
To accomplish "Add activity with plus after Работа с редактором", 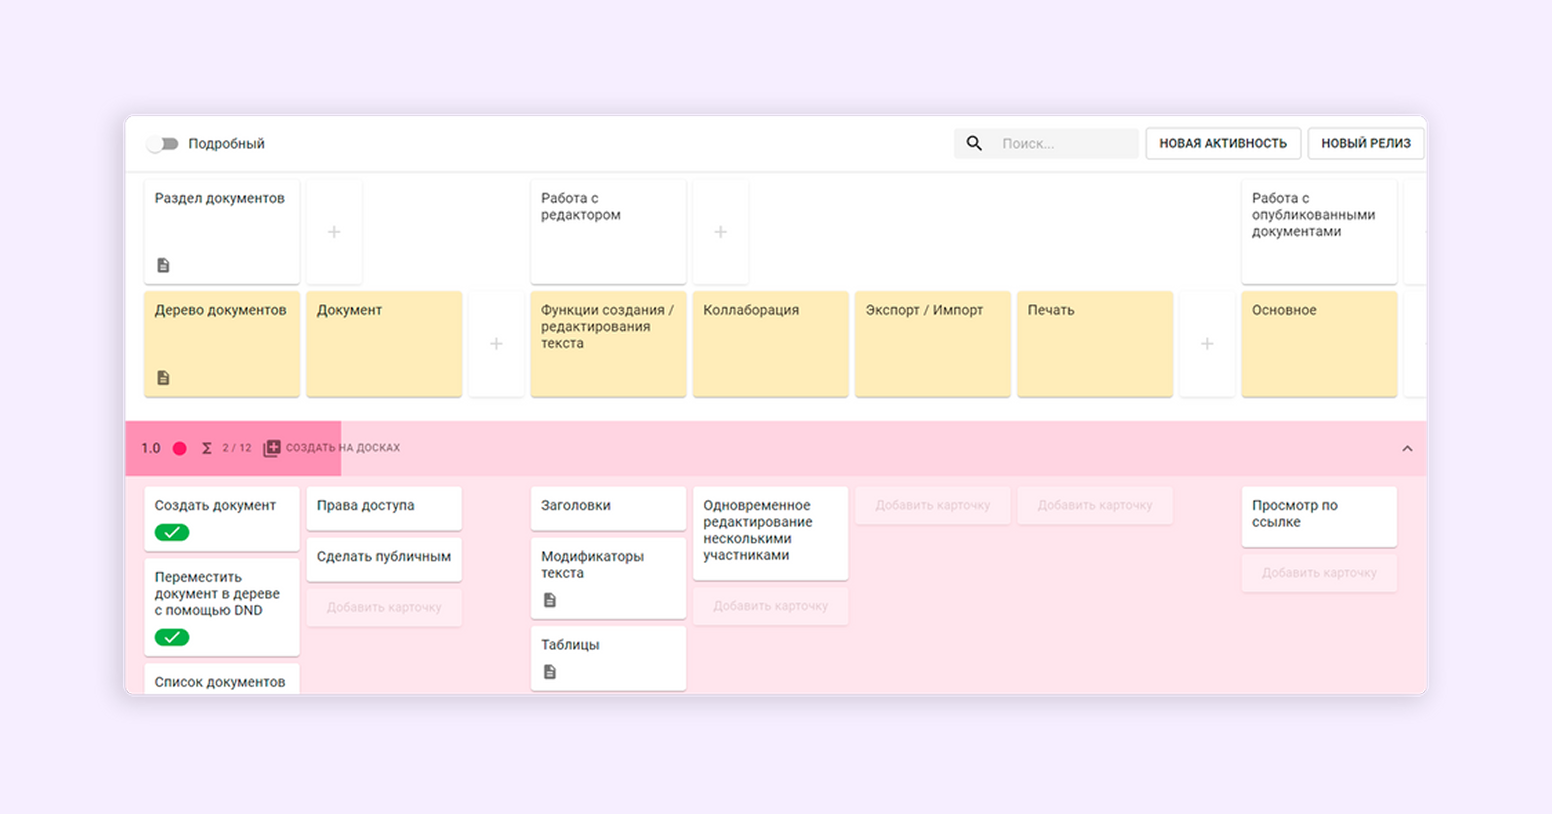I will (x=720, y=231).
